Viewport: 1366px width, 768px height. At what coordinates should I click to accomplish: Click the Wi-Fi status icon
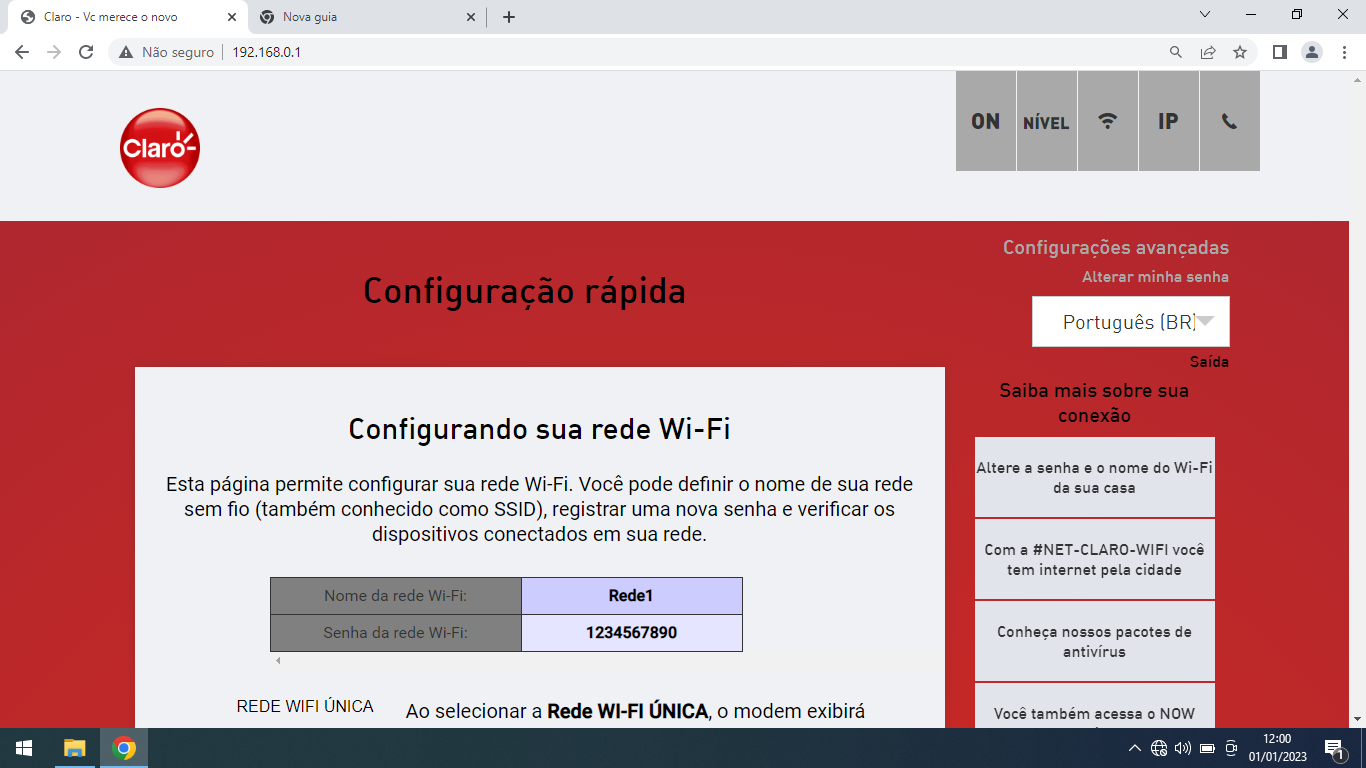click(x=1107, y=121)
